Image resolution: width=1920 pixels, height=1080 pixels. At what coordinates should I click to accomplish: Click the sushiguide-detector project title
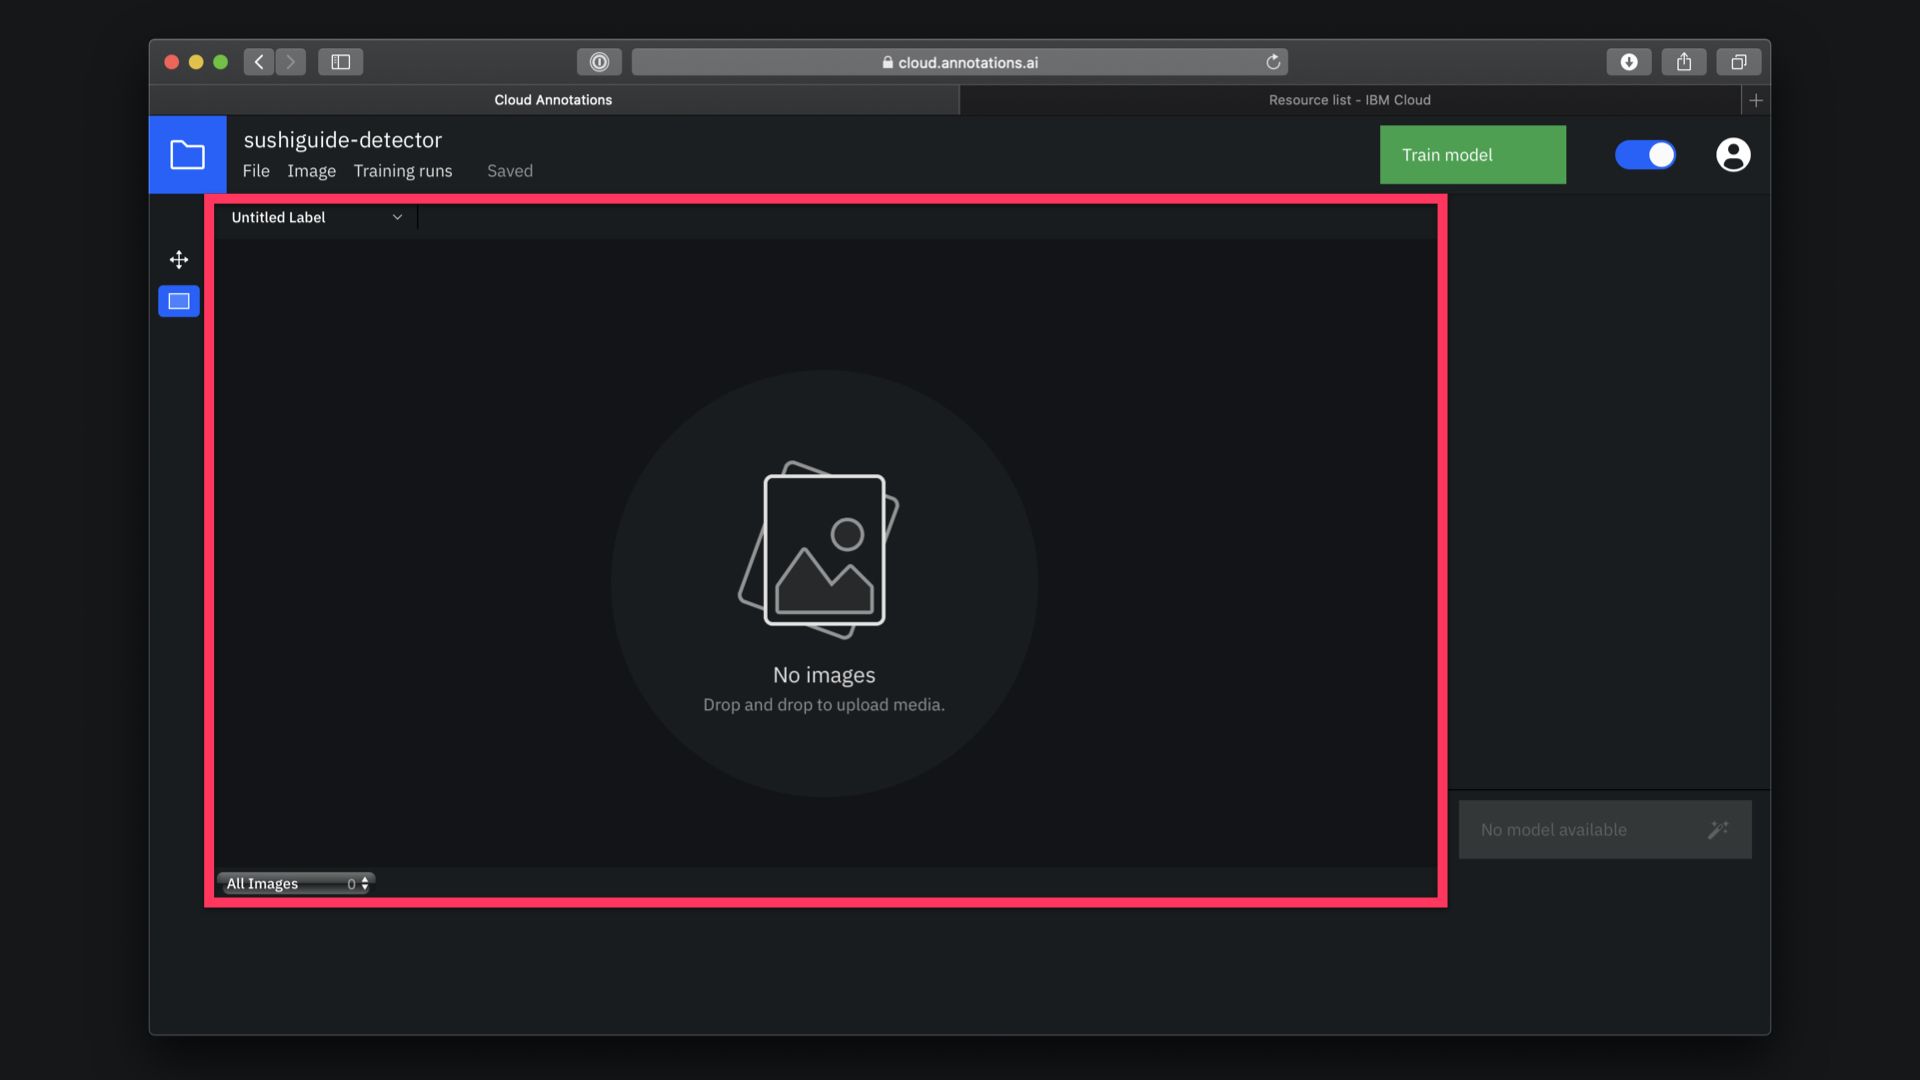(x=343, y=140)
